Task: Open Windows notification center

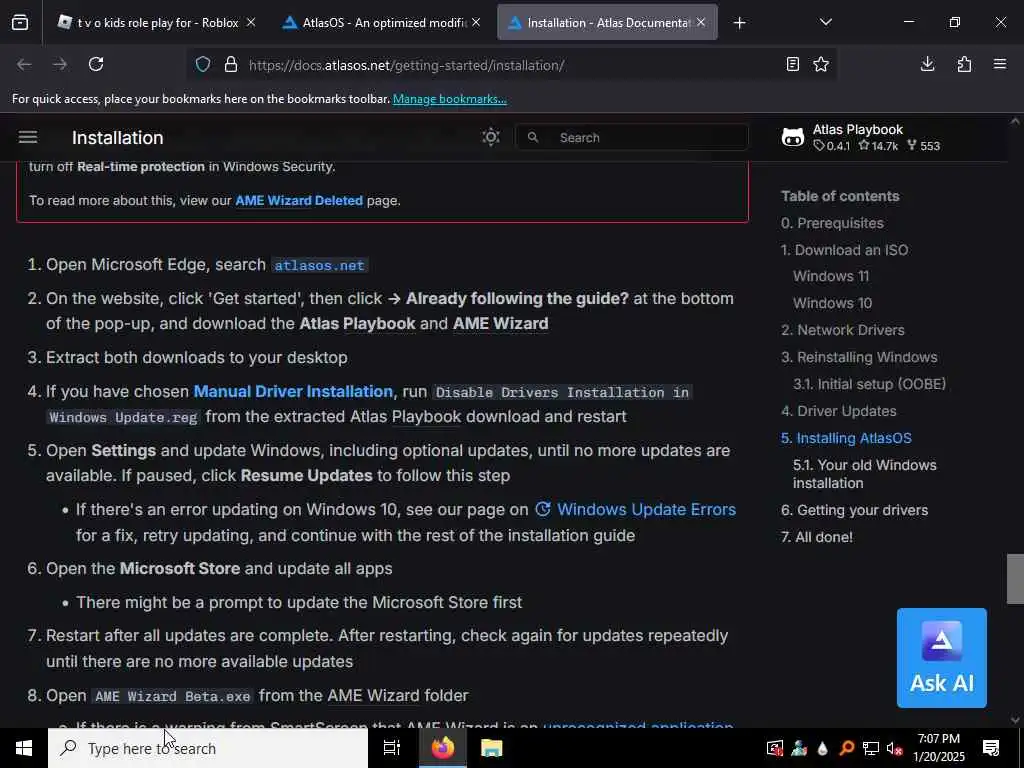Action: pyautogui.click(x=991, y=748)
